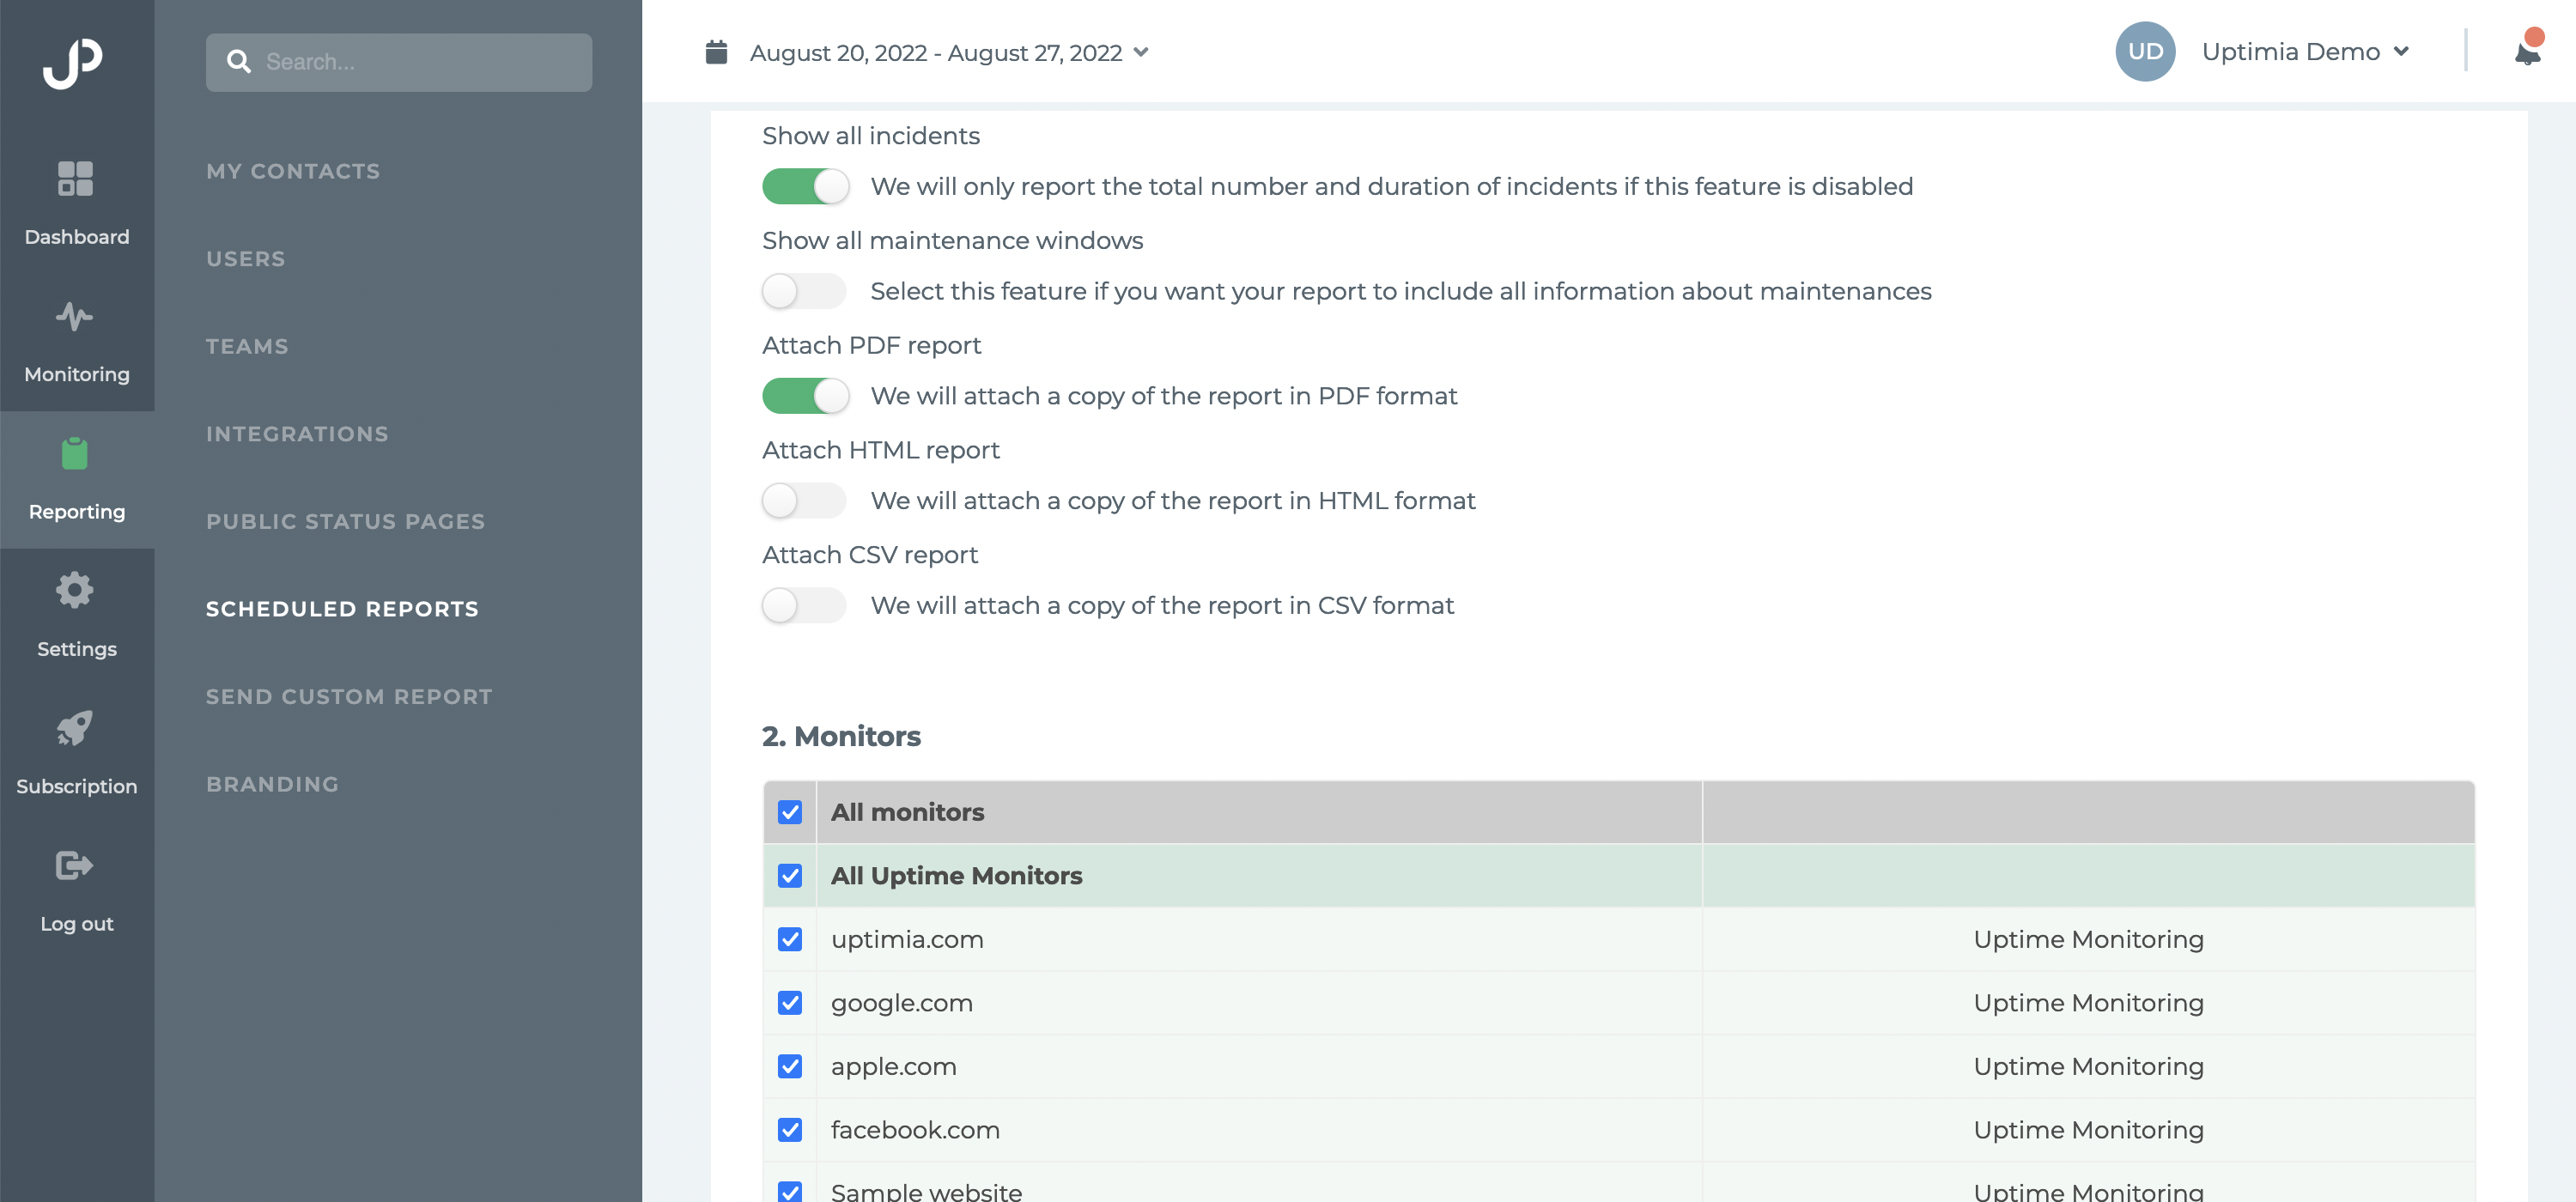Screen dimensions: 2576x1202
Task: Click the Dashboard label in the sidebar
Action: pos(77,237)
